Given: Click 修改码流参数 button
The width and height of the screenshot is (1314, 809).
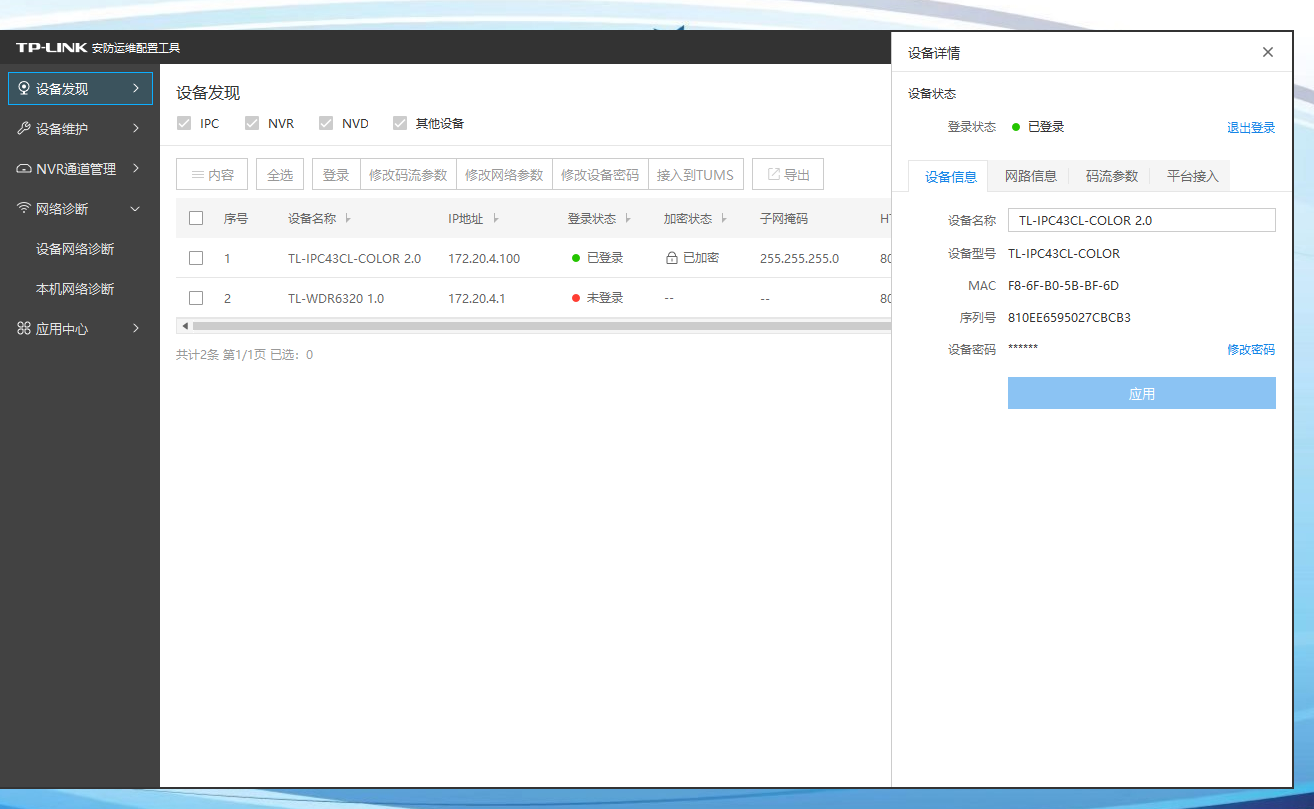Looking at the screenshot, I should coord(408,174).
